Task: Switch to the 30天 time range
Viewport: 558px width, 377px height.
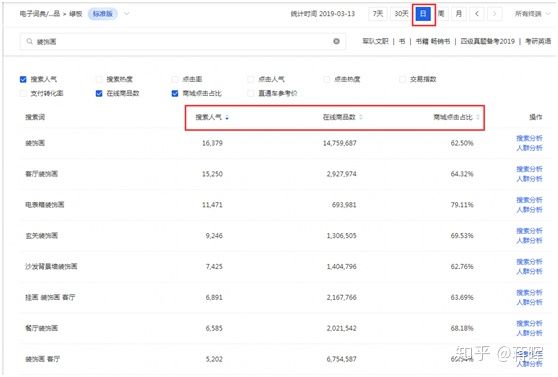Action: pyautogui.click(x=401, y=14)
